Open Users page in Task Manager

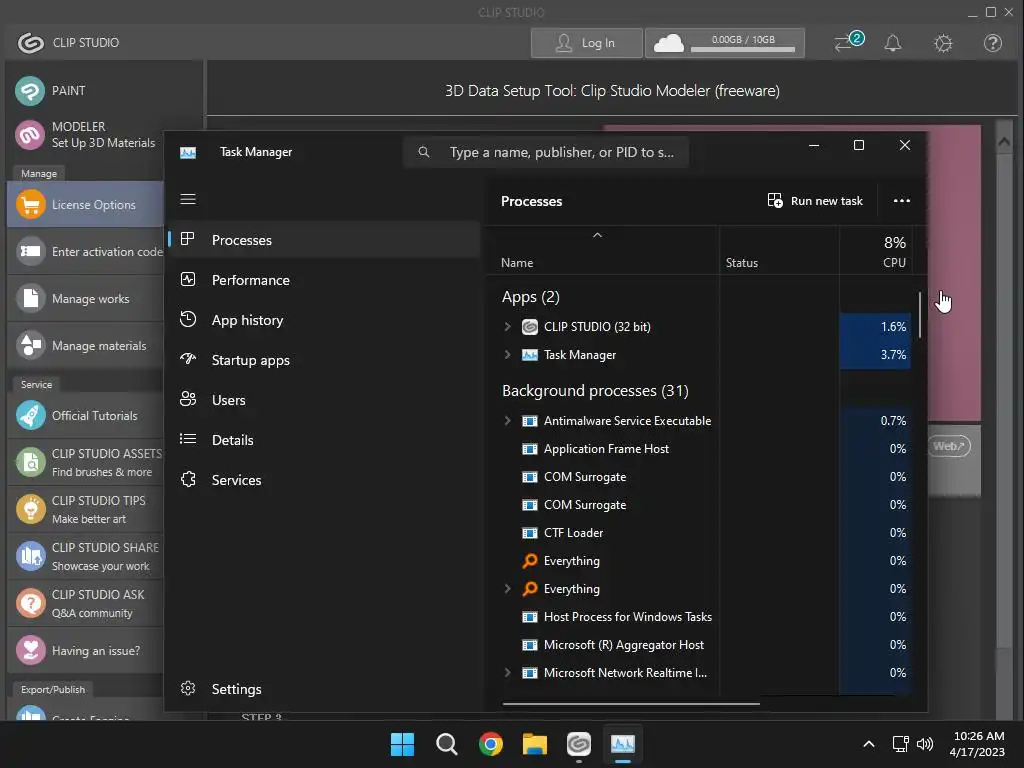click(324, 400)
